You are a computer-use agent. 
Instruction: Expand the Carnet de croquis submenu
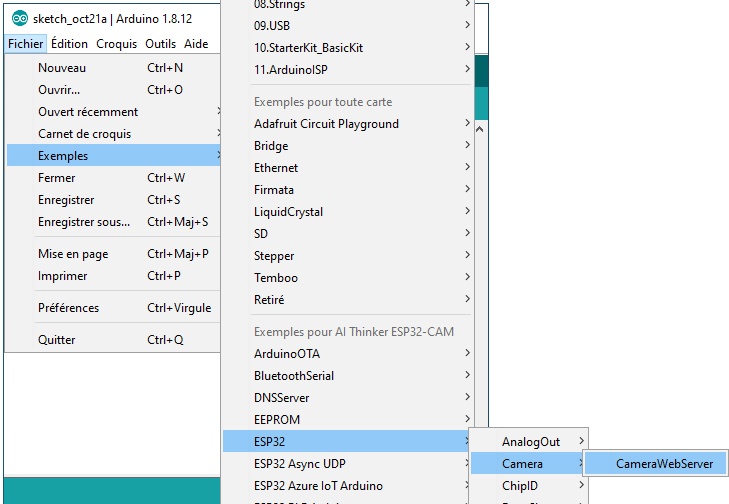84,134
